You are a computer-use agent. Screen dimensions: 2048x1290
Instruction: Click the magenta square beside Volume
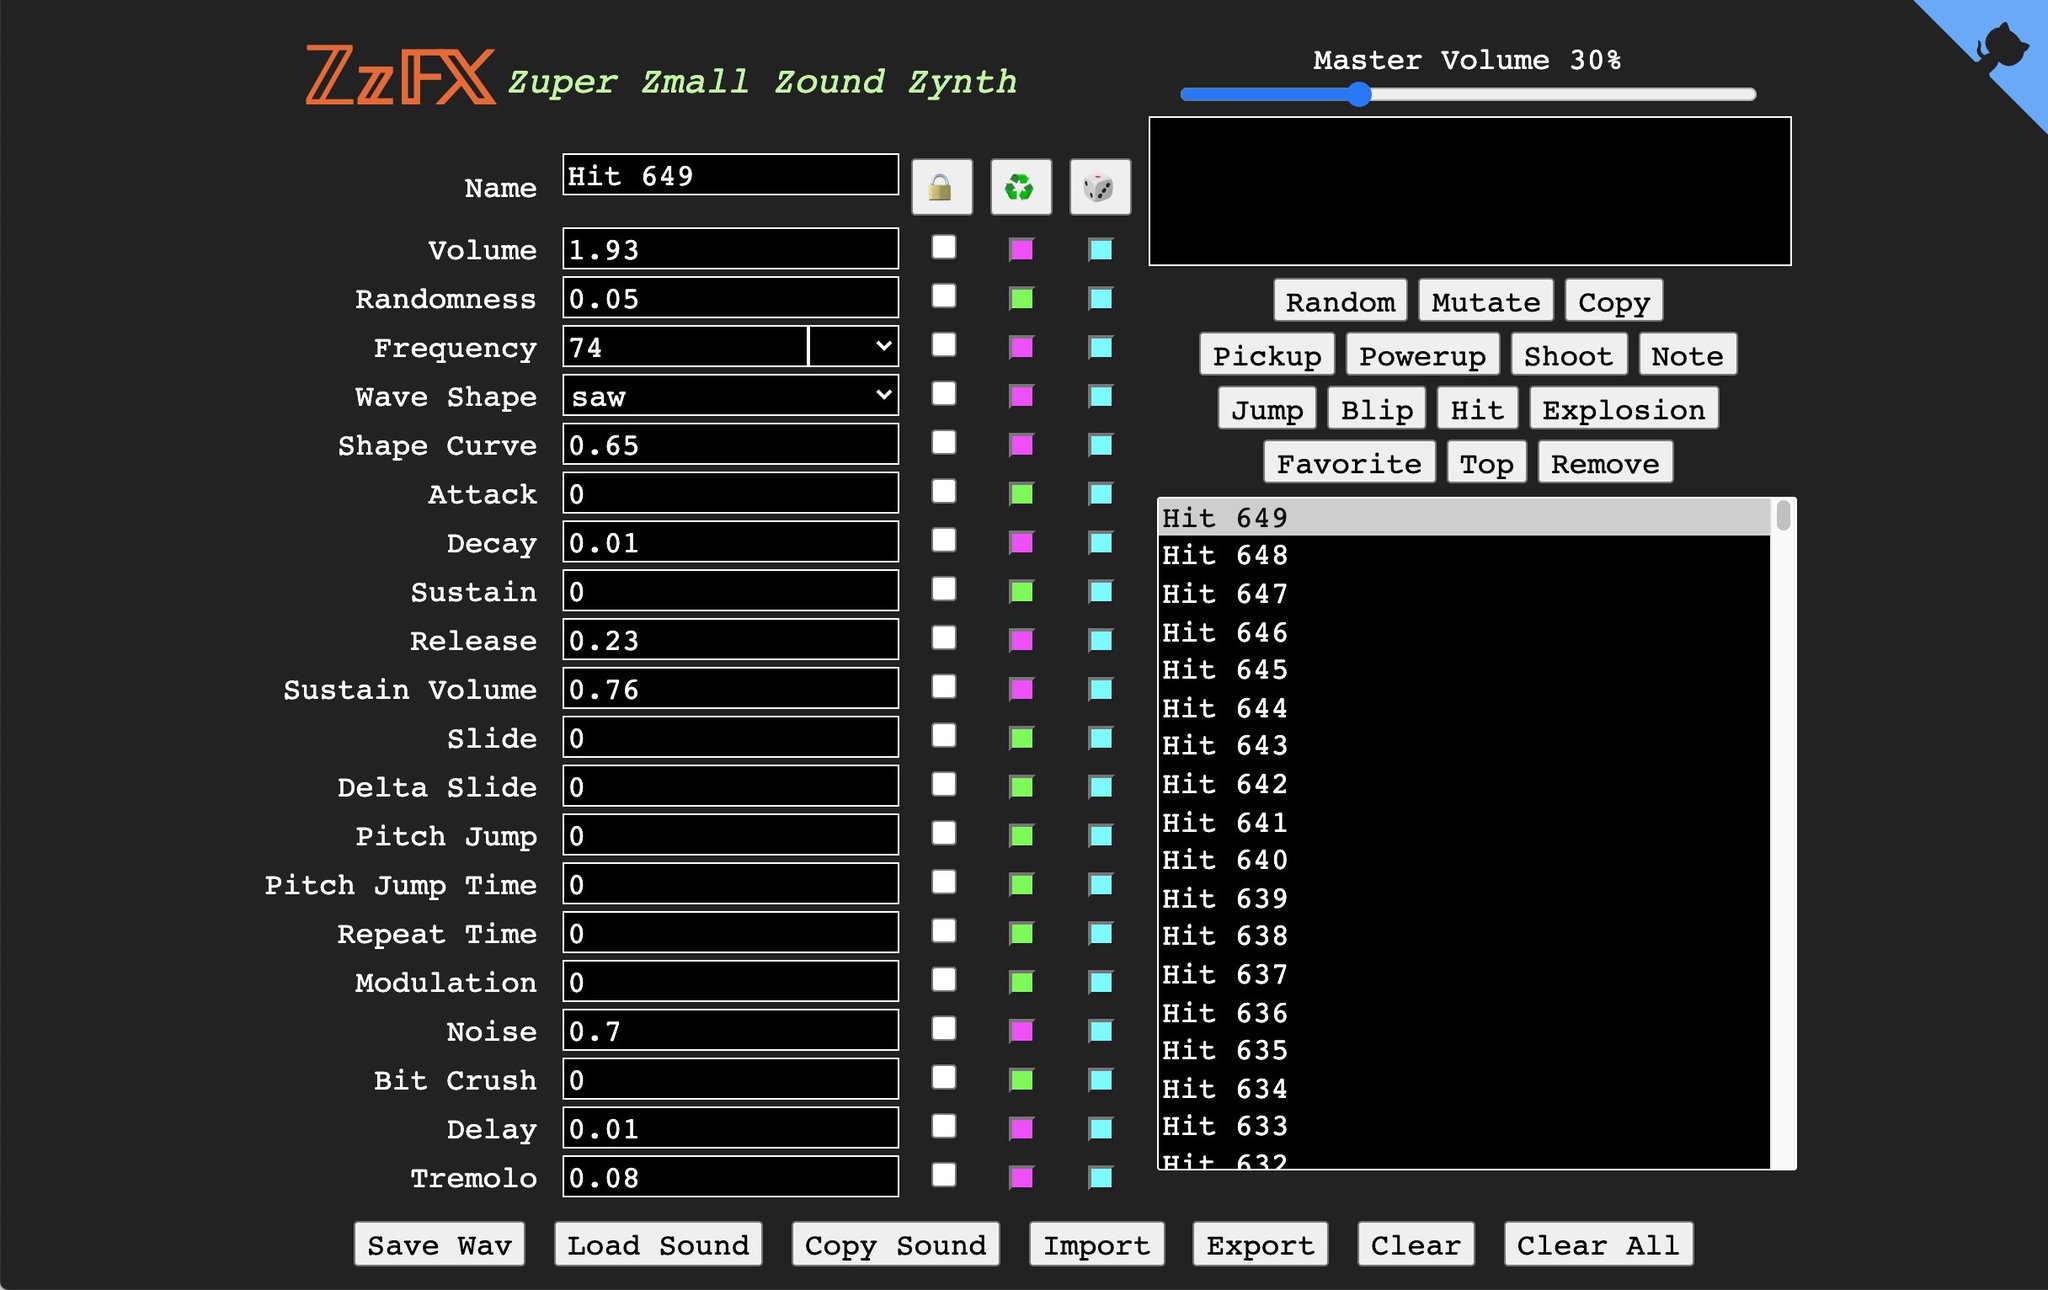click(x=1021, y=248)
